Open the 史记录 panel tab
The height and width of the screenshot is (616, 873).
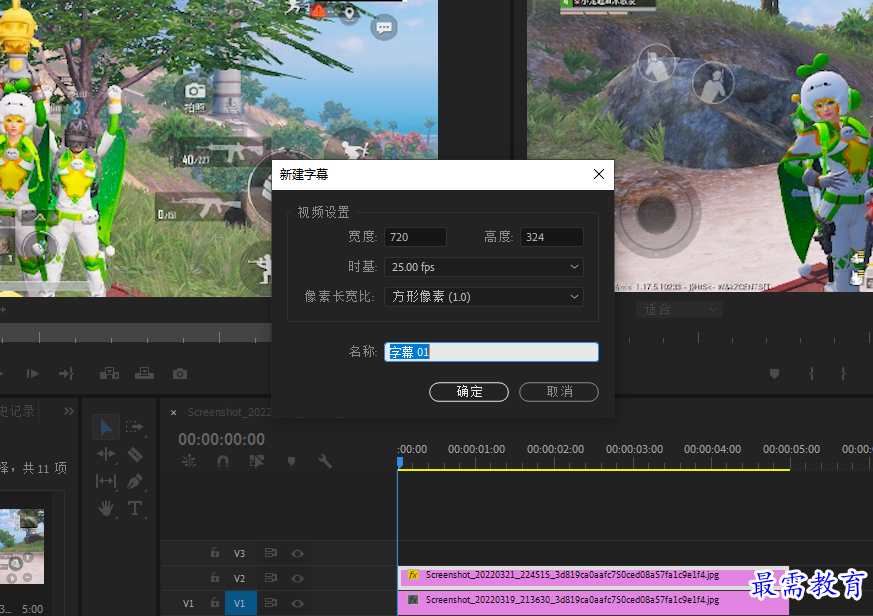[17, 411]
